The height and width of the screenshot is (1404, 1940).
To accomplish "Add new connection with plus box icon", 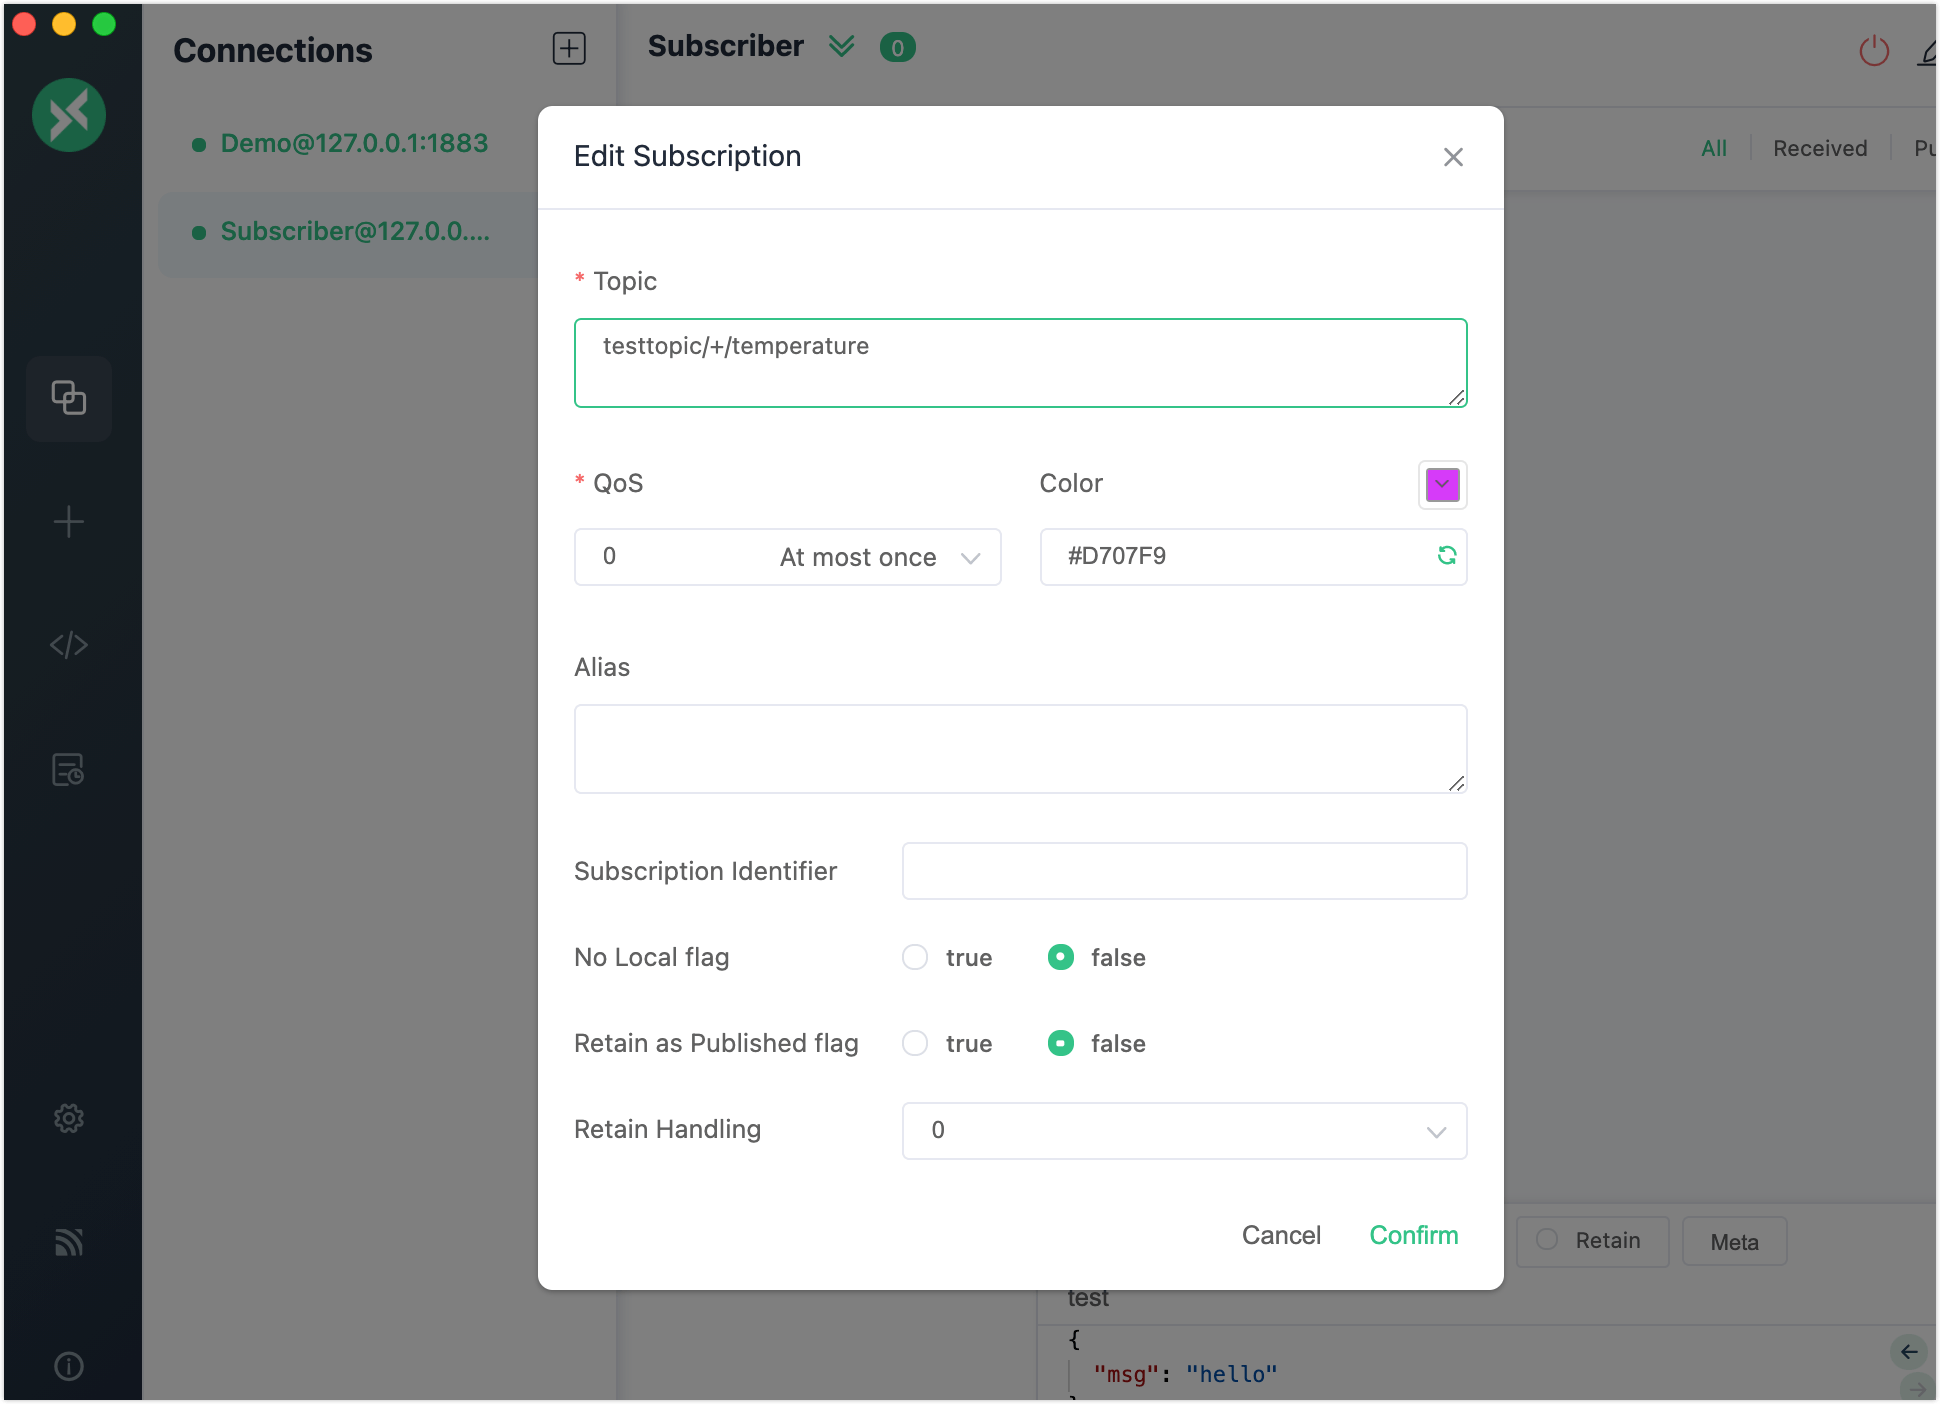I will point(569,48).
